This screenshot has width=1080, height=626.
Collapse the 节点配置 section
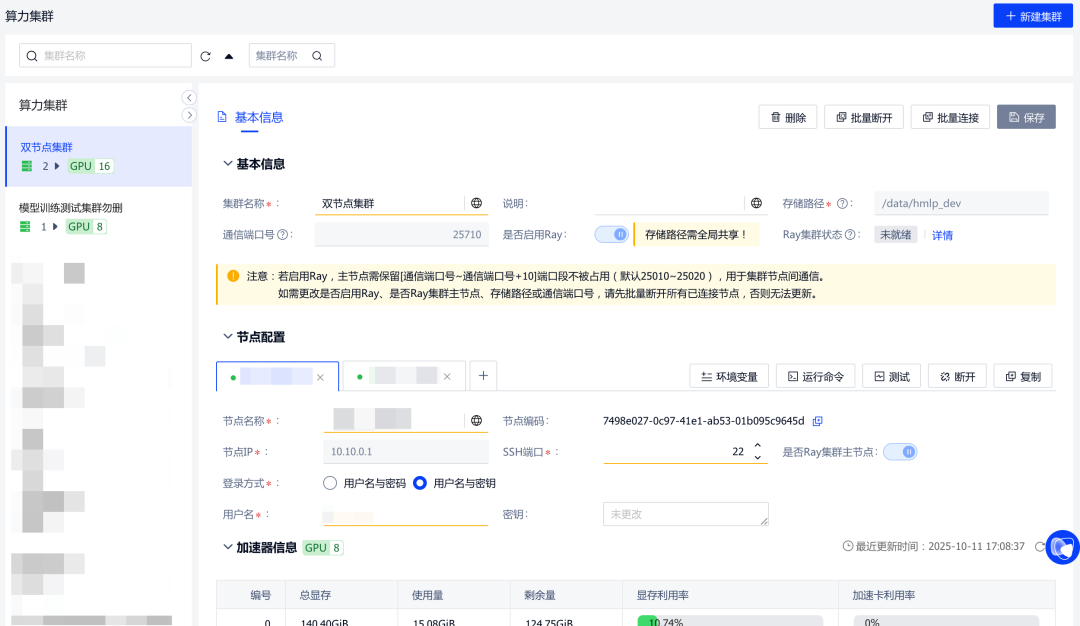(x=225, y=337)
